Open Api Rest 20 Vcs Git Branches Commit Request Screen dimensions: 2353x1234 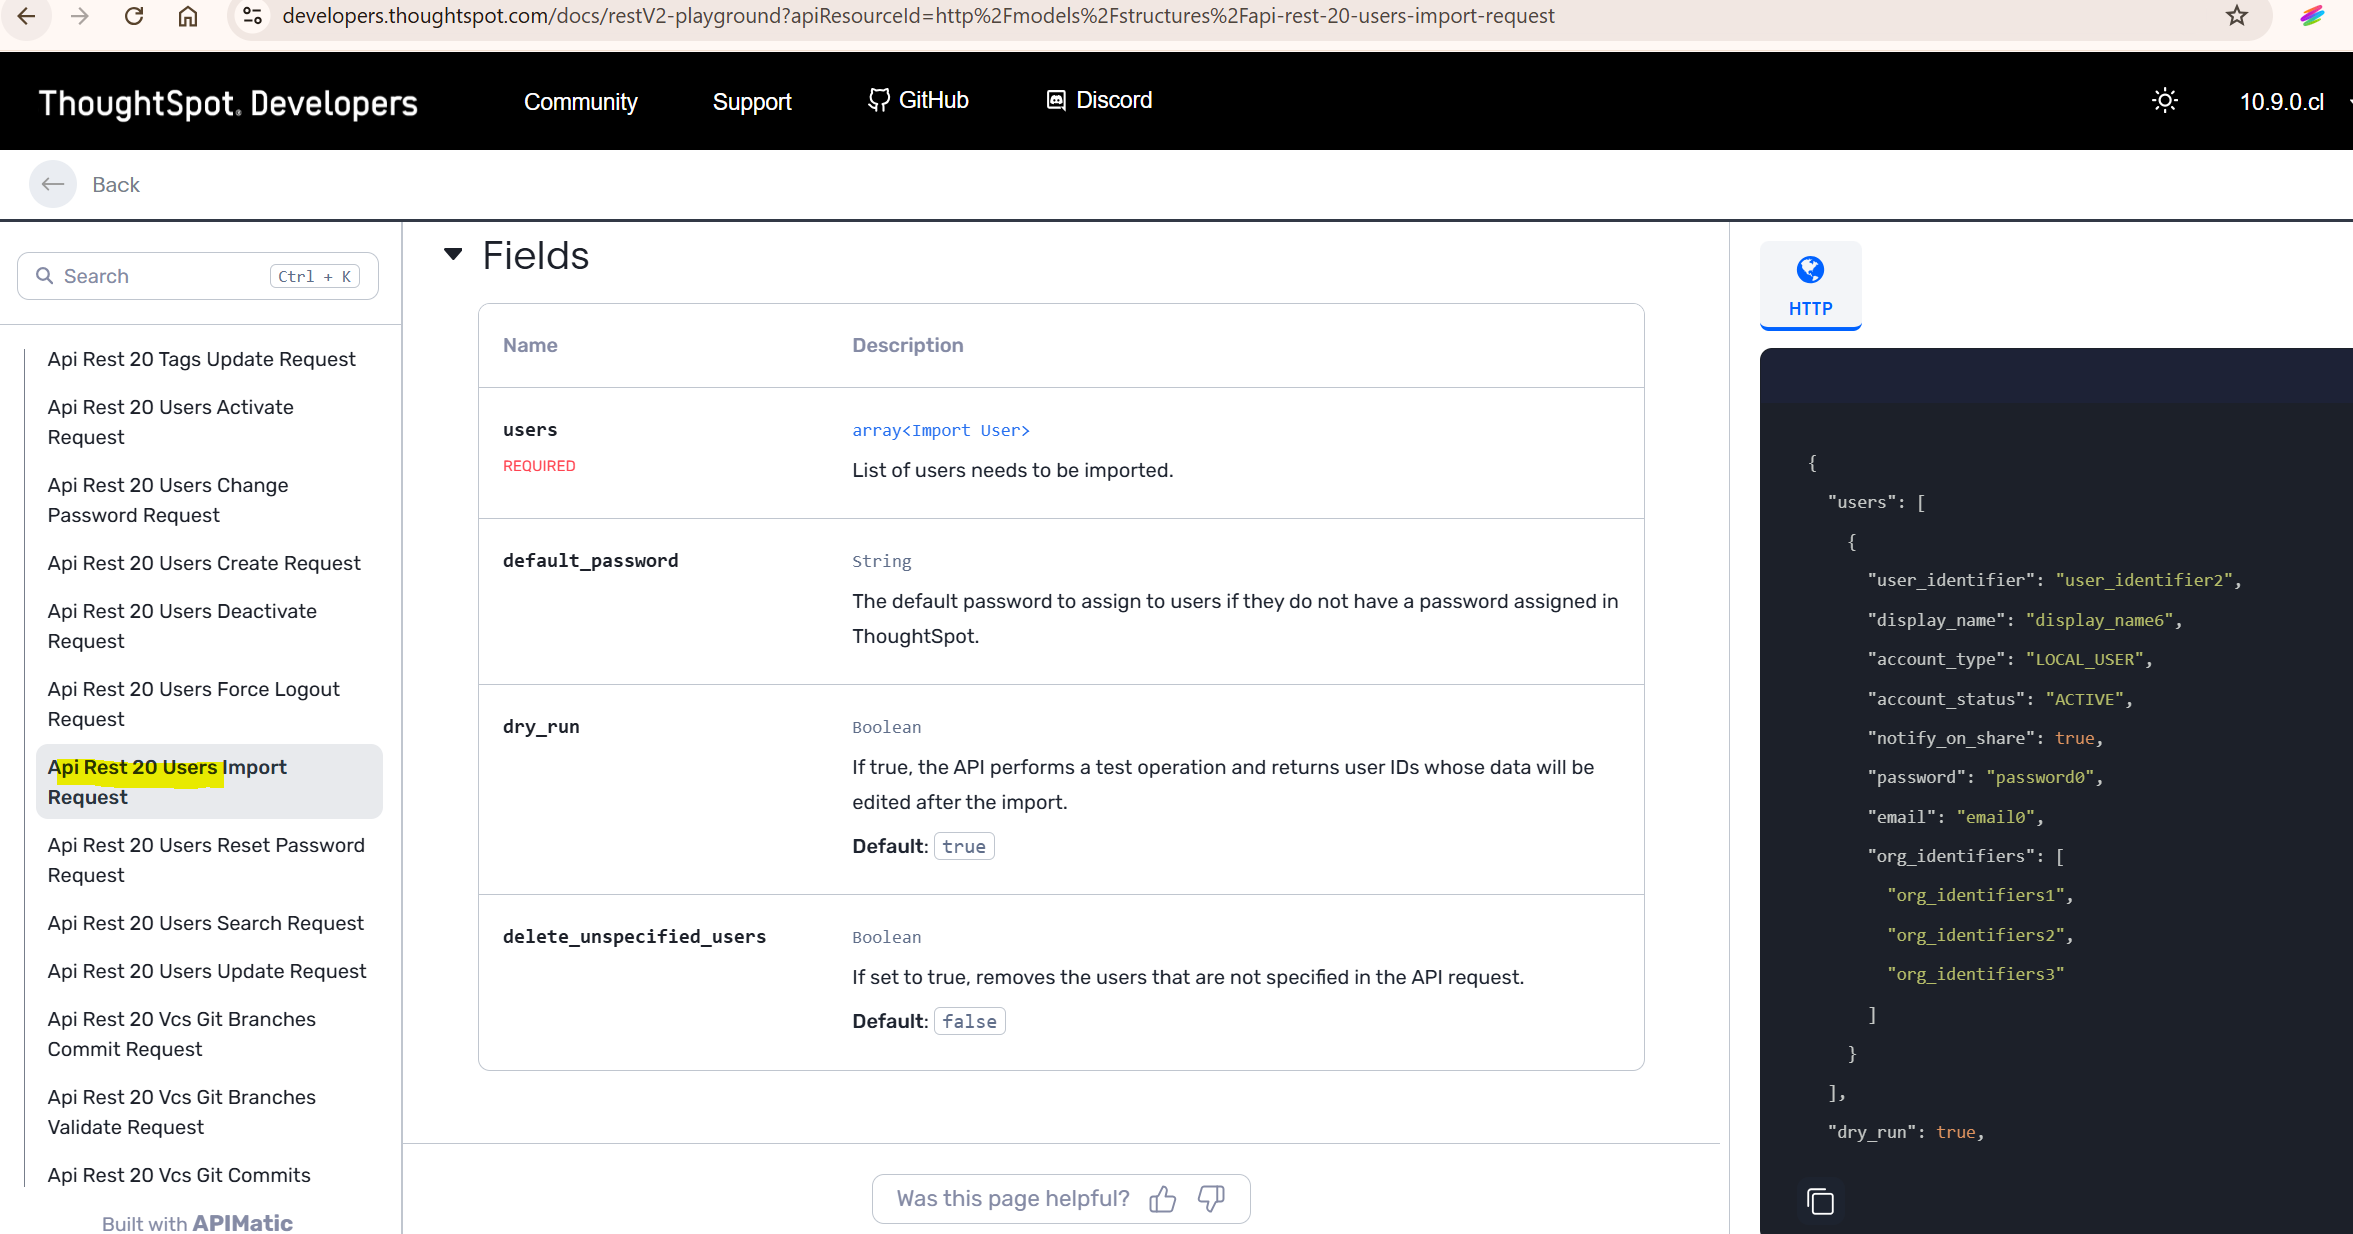click(182, 1034)
